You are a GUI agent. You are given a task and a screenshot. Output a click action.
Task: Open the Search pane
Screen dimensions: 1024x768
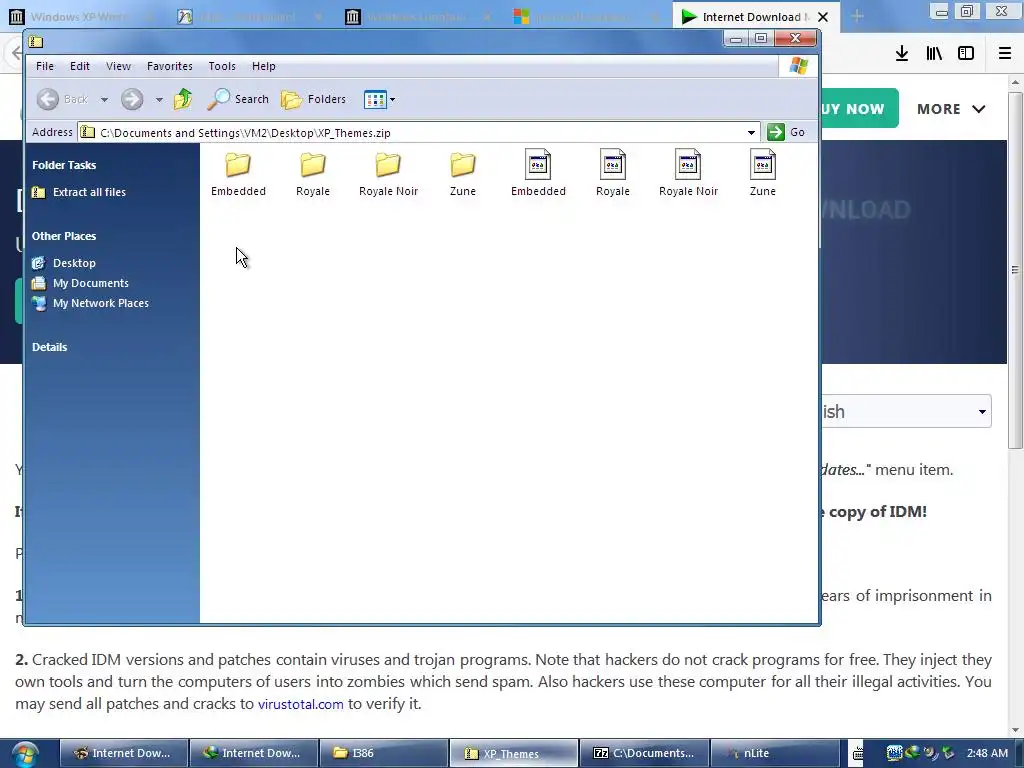(238, 99)
